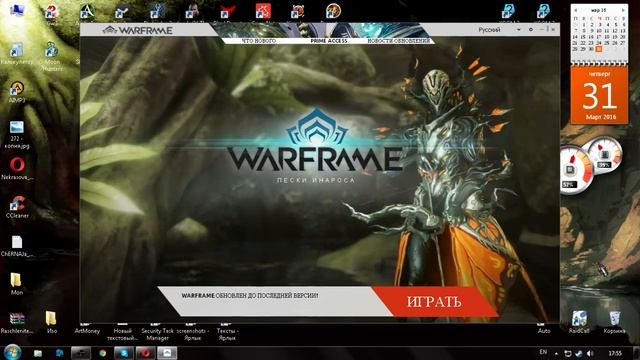Click the taskbar clock showing 17:55

[x=615, y=353]
